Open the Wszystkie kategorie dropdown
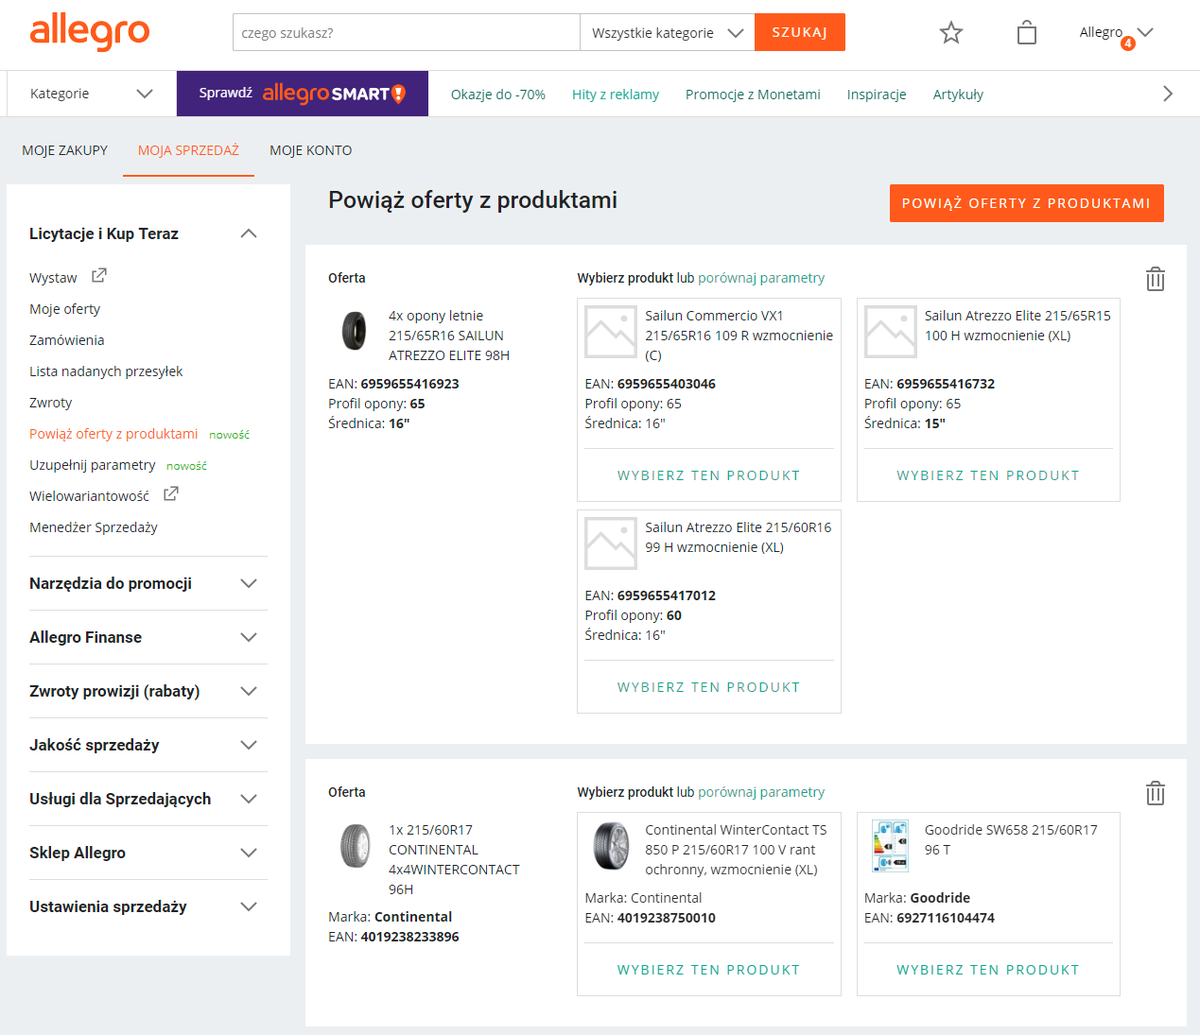 tap(667, 33)
